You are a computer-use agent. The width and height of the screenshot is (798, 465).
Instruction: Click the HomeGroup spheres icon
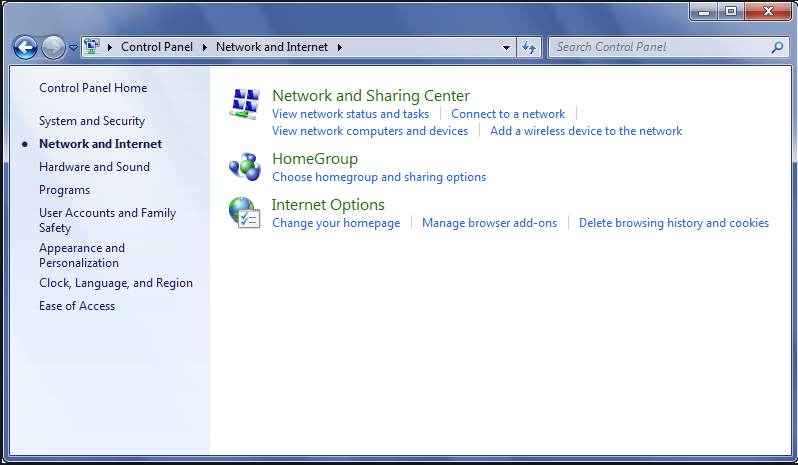click(245, 166)
